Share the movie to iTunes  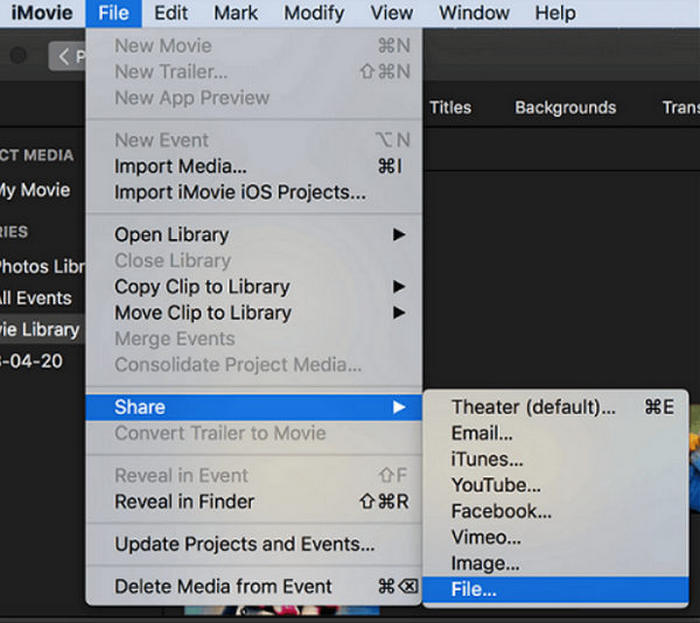point(555,459)
